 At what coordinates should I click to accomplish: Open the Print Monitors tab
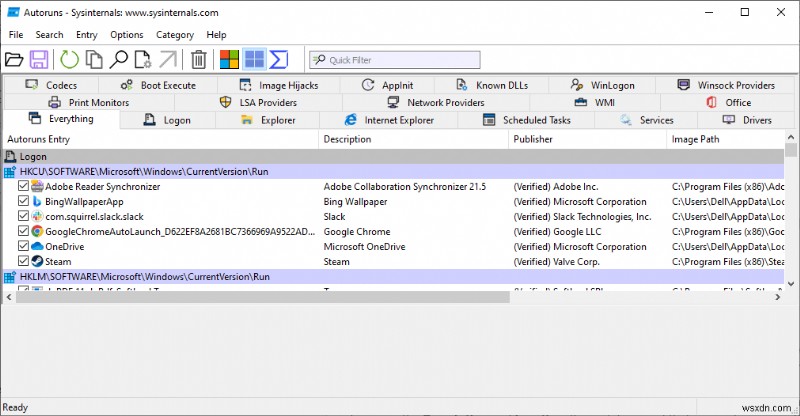pyautogui.click(x=89, y=102)
